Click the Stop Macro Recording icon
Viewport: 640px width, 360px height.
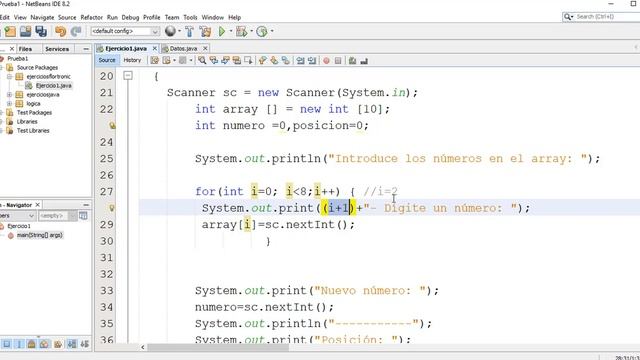point(338,61)
